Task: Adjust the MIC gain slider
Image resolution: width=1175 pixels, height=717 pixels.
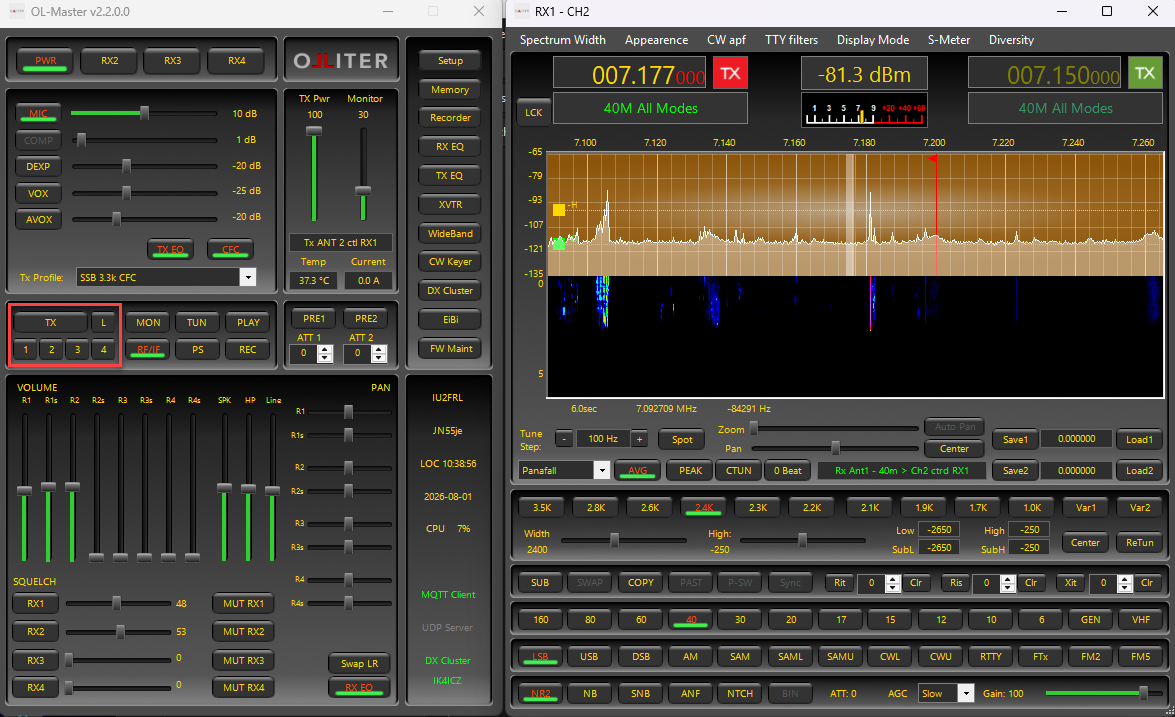Action: click(144, 113)
